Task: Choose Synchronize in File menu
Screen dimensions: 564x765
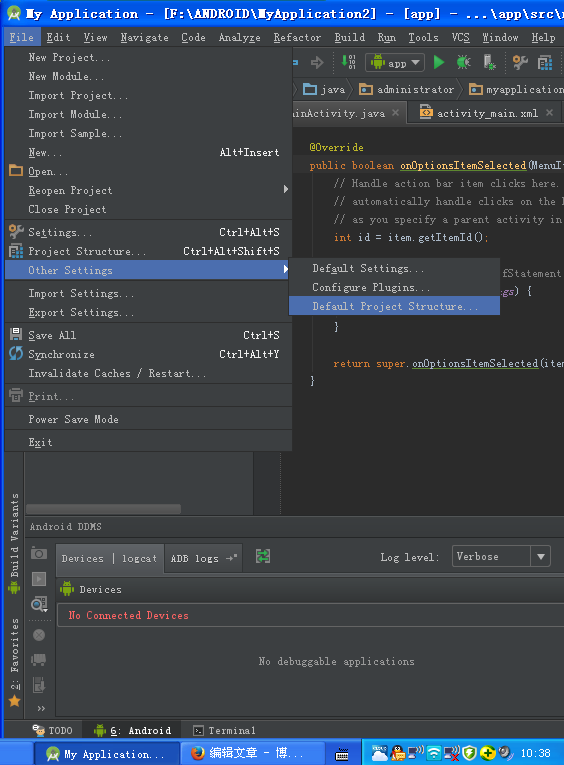Action: tap(148, 354)
